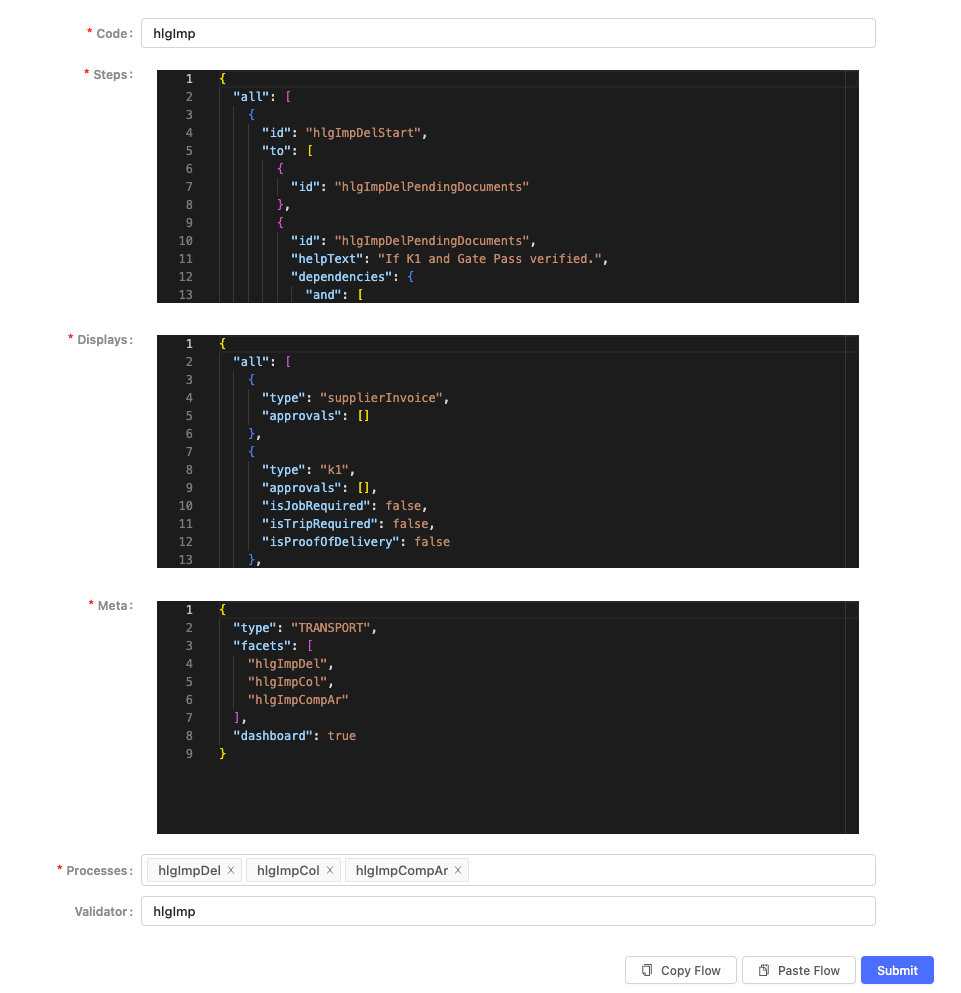
Task: Click the Copy Flow button
Action: [x=681, y=970]
